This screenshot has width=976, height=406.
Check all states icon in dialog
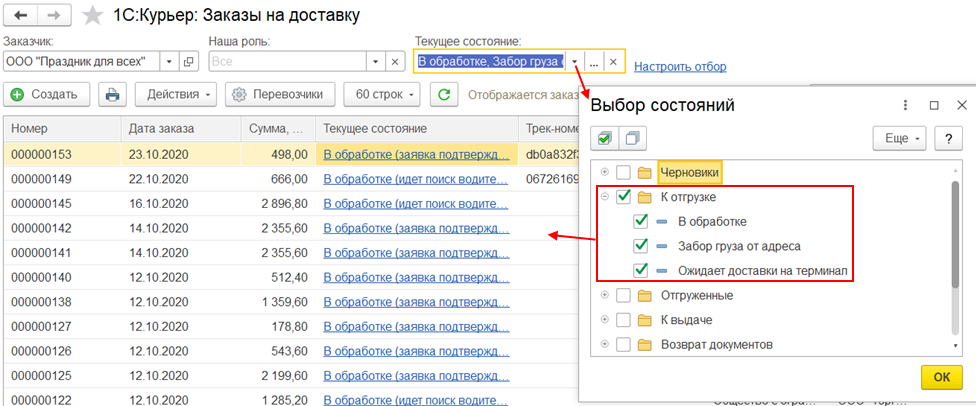tap(604, 138)
